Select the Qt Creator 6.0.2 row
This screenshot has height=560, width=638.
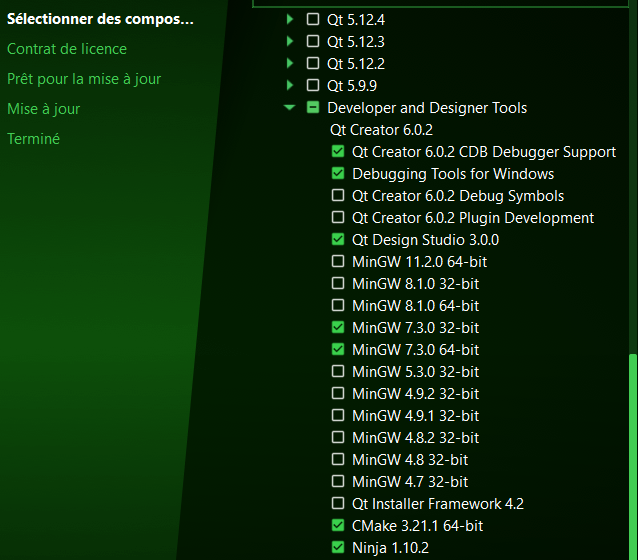381,130
